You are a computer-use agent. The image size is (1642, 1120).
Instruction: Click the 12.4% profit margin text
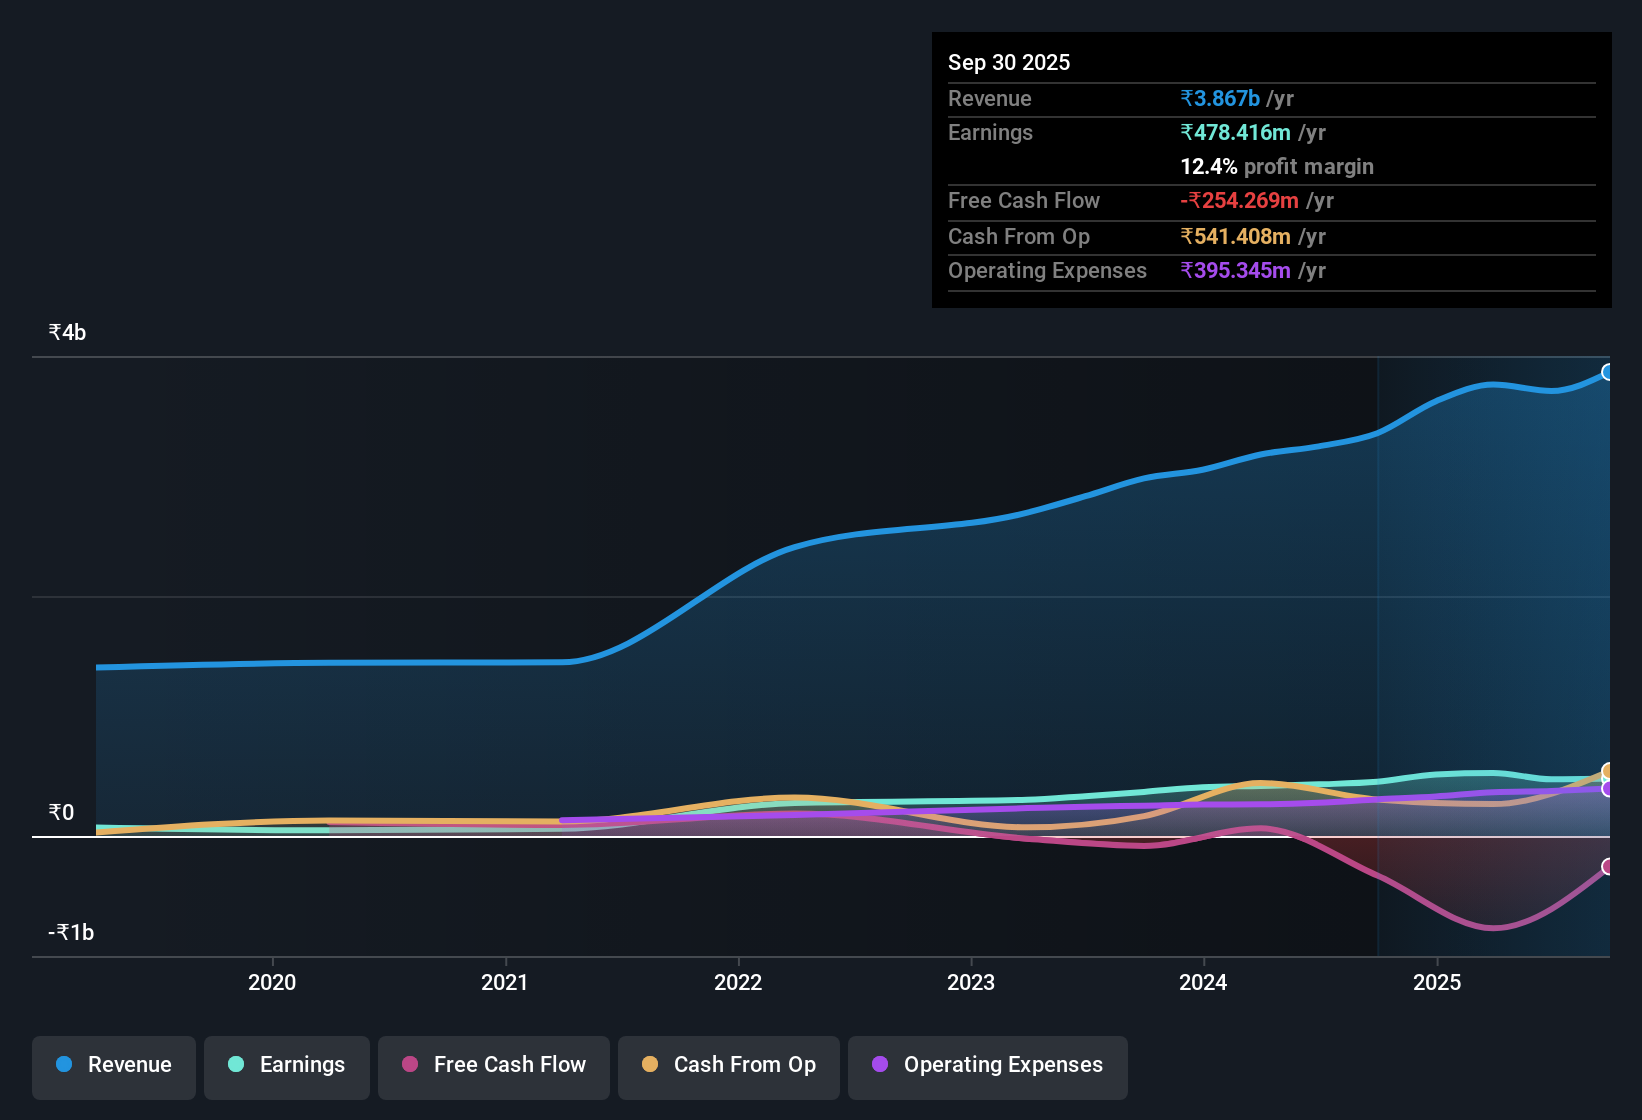[x=1277, y=166]
